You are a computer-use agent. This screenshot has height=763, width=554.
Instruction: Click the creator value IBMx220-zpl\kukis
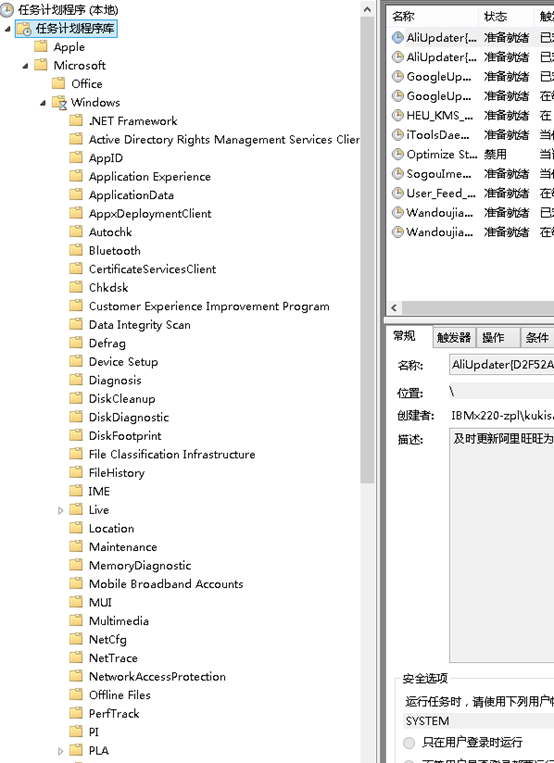pos(502,416)
